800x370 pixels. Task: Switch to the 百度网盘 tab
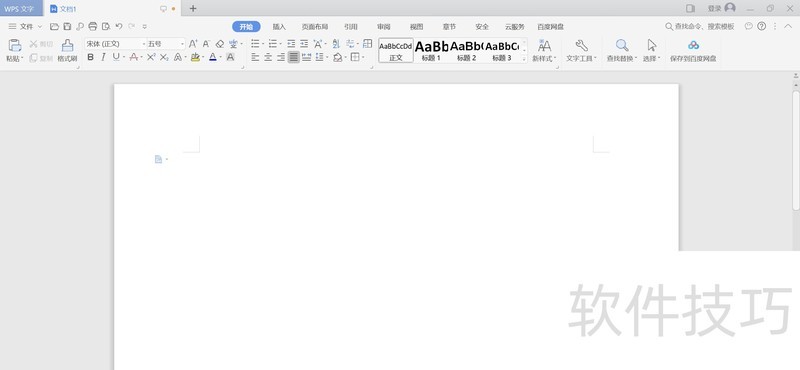coord(551,27)
